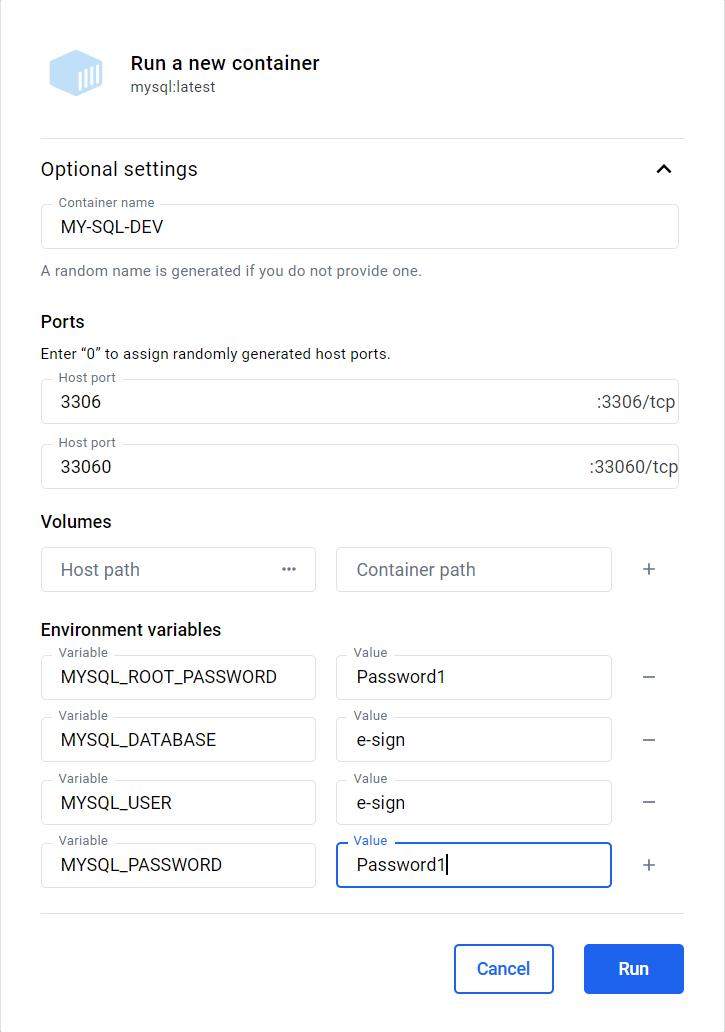Edit the MYSQL_USER value field
Screen dimensions: 725x1032
tap(472, 803)
